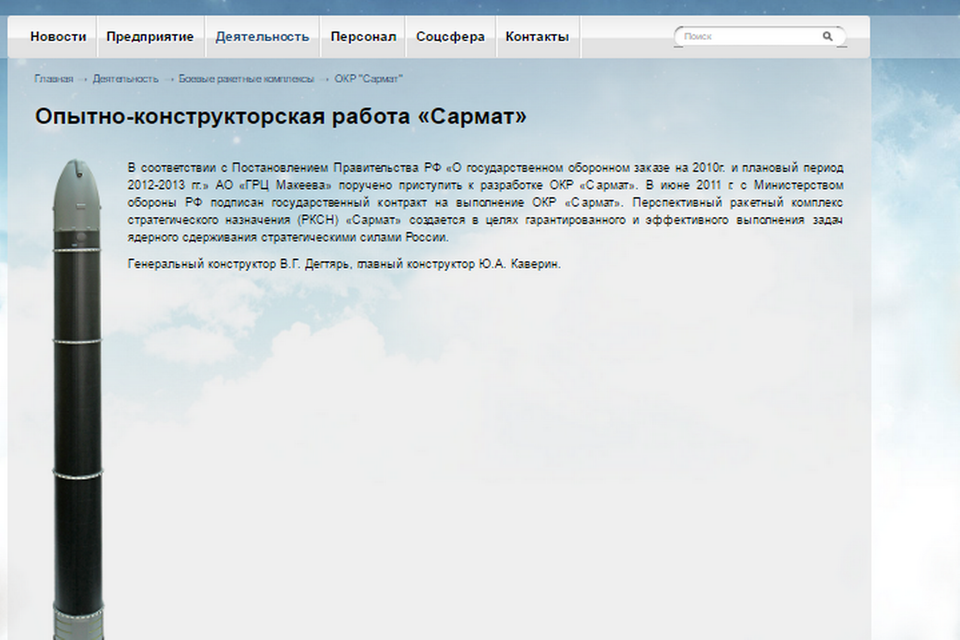The image size is (960, 640).
Task: Open Боевые ракетные комплексы breadcrumb link
Action: pyautogui.click(x=246, y=79)
